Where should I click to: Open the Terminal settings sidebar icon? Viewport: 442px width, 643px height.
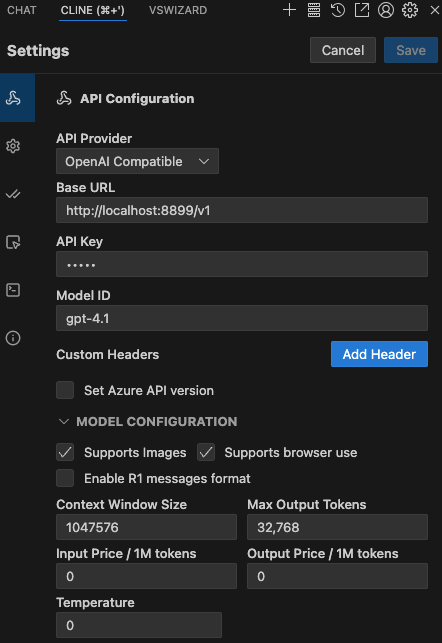pos(13,290)
